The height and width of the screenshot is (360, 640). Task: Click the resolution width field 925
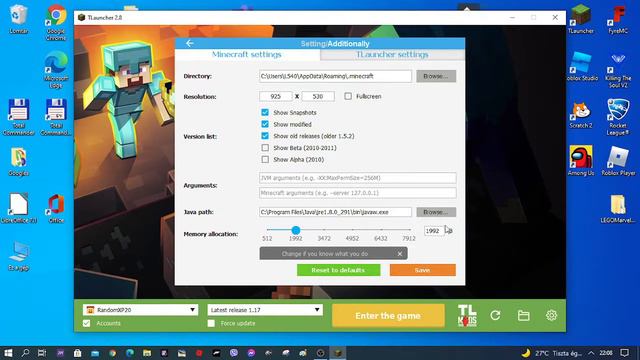coord(276,96)
